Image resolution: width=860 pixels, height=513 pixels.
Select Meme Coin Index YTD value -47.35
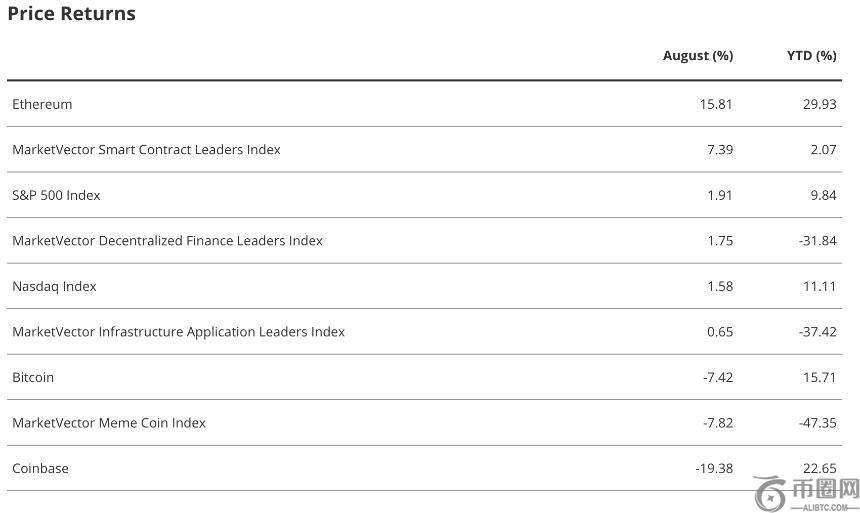tap(817, 423)
